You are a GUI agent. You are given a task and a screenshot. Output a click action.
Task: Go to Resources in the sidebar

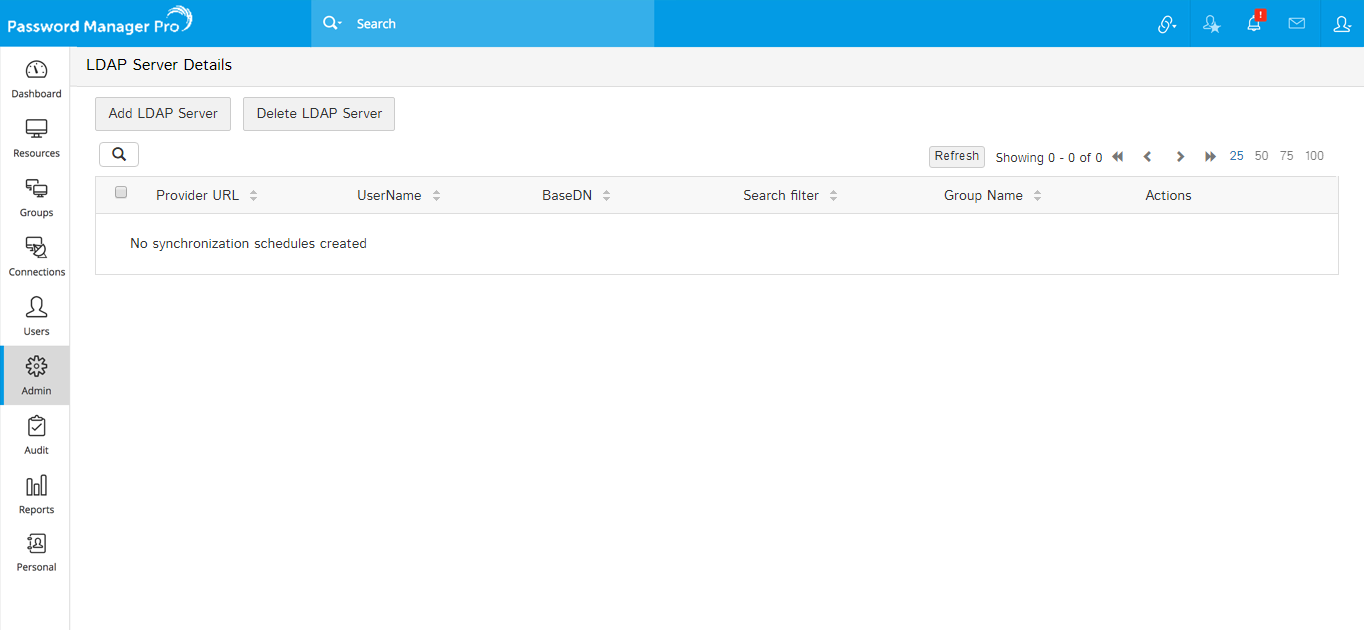coord(36,138)
